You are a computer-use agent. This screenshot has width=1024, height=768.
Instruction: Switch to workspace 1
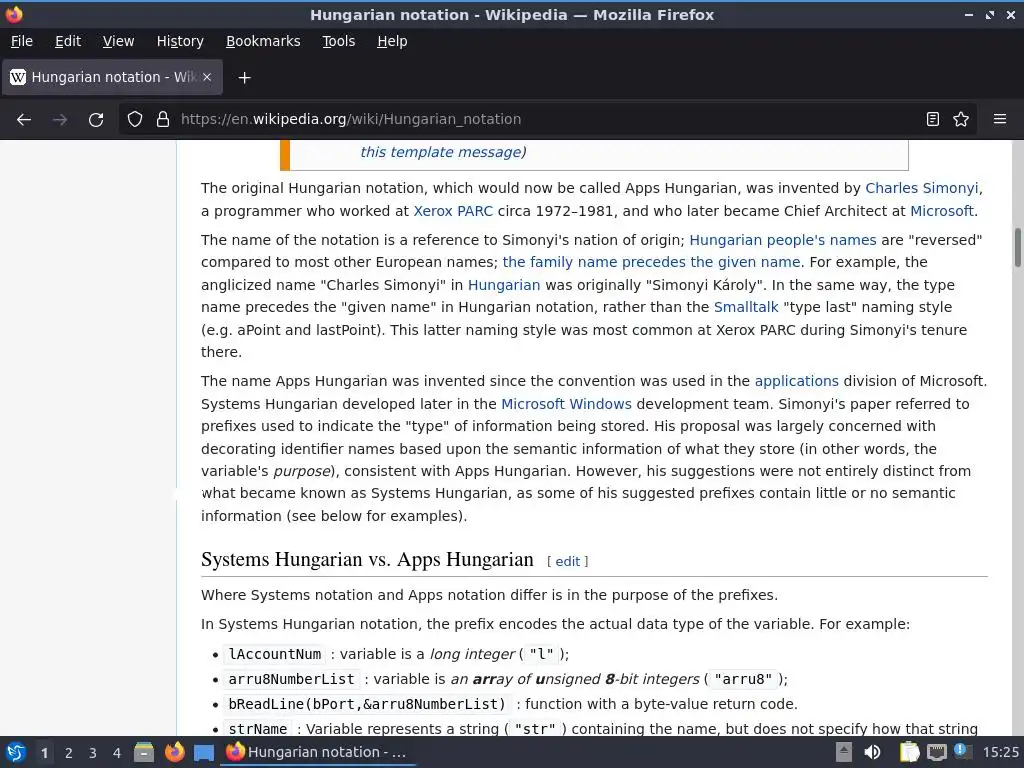pyautogui.click(x=44, y=753)
